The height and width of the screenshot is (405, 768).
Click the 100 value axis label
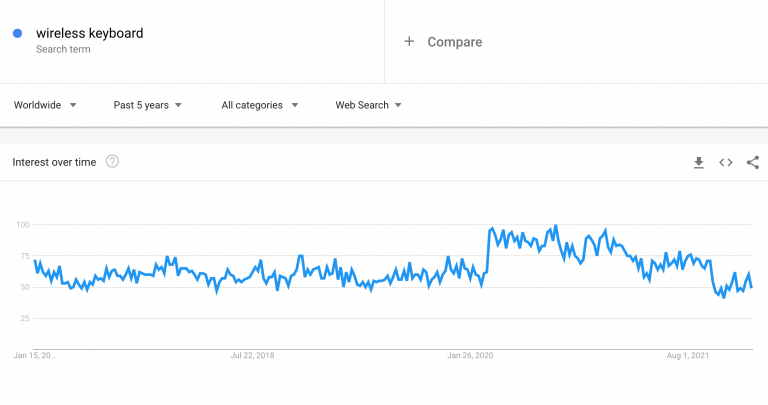click(x=23, y=225)
